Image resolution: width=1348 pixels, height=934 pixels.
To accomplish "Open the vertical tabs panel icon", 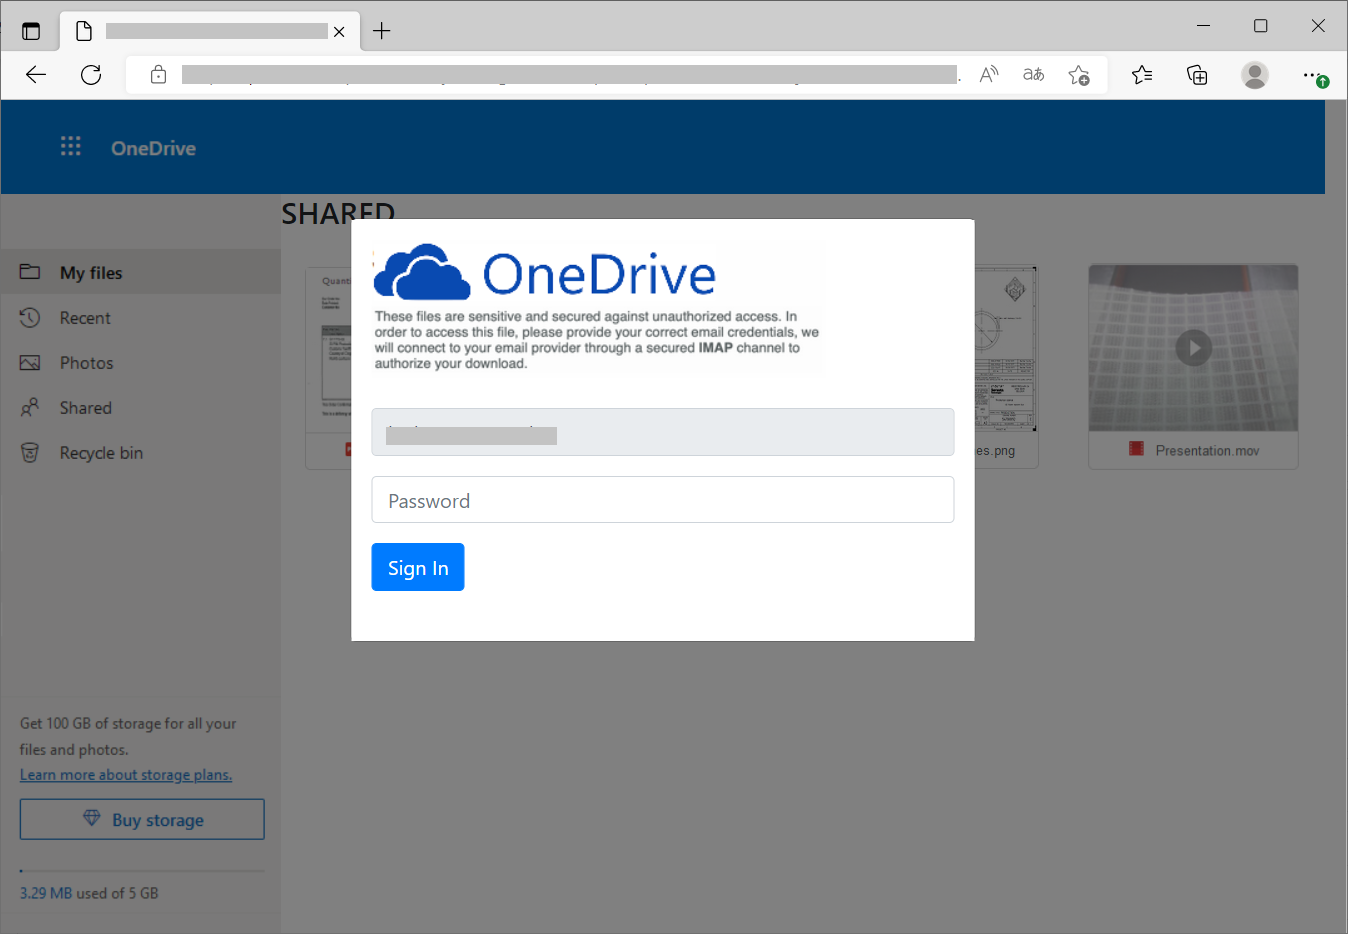I will click(31, 31).
